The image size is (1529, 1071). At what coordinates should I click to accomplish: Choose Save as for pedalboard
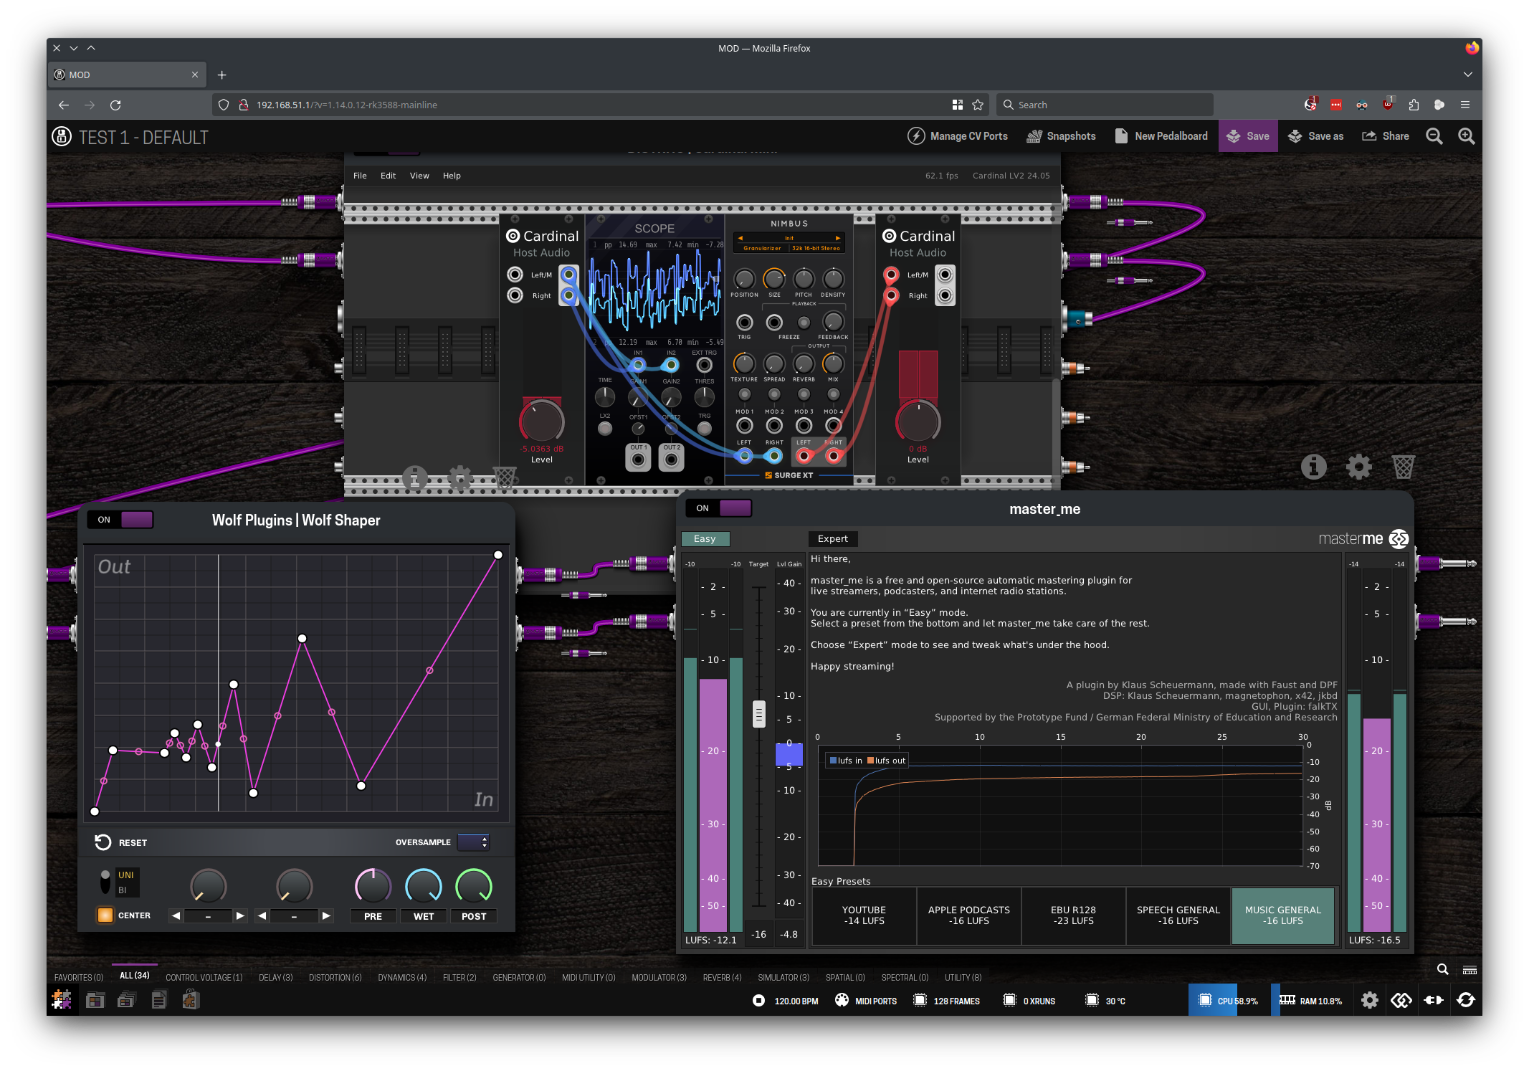click(x=1315, y=136)
